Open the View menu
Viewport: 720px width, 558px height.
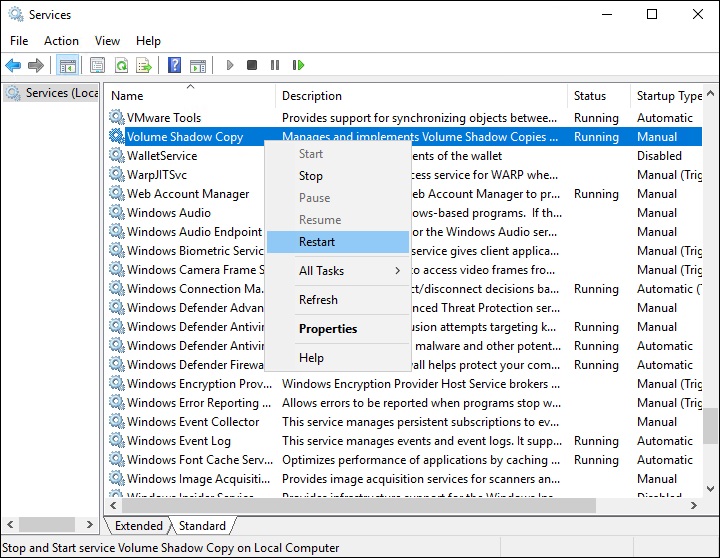pyautogui.click(x=107, y=41)
